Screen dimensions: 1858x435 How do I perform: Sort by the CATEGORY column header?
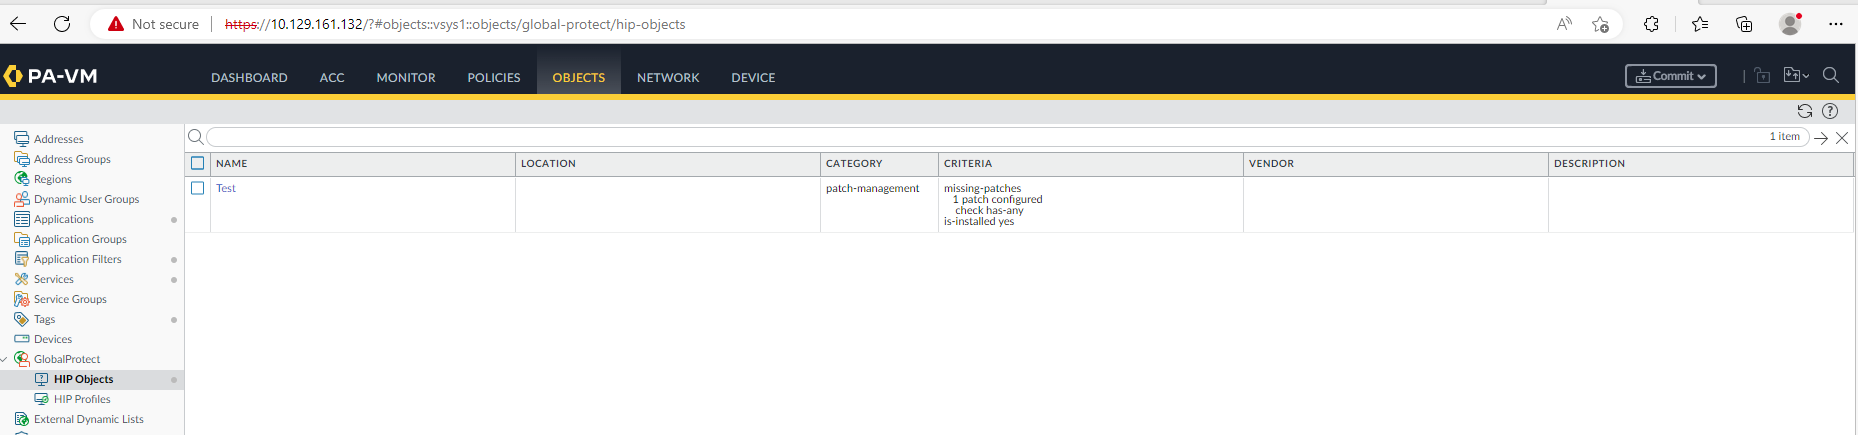(879, 164)
